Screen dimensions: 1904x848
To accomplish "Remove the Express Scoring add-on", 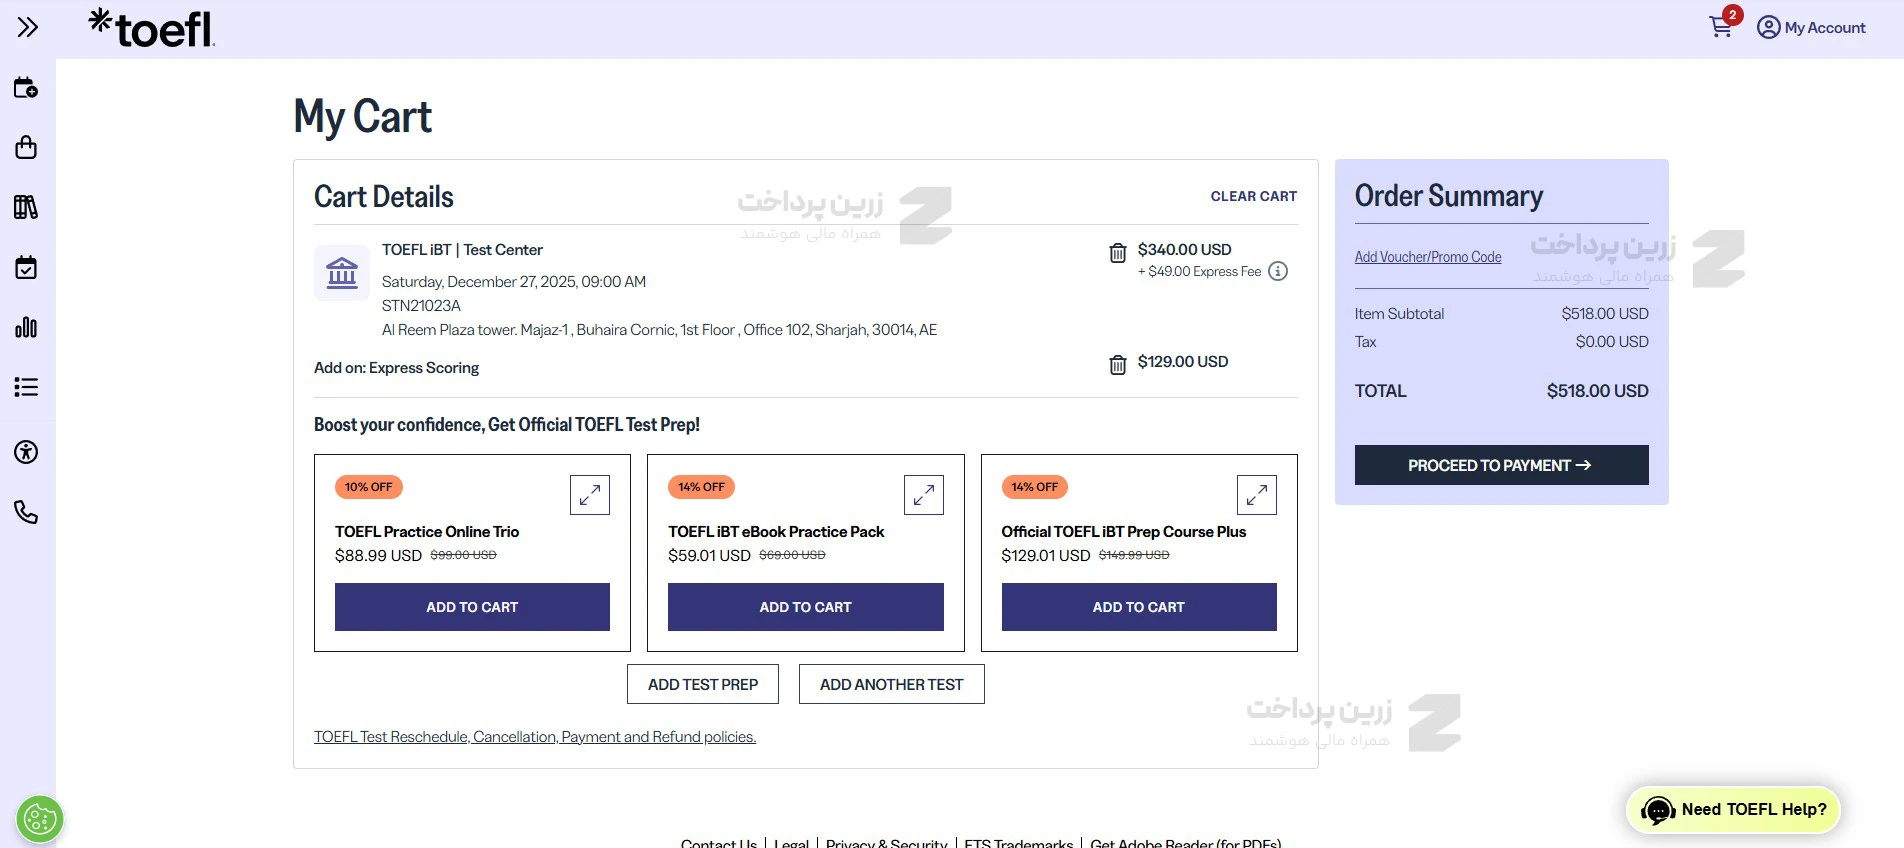I will point(1118,364).
